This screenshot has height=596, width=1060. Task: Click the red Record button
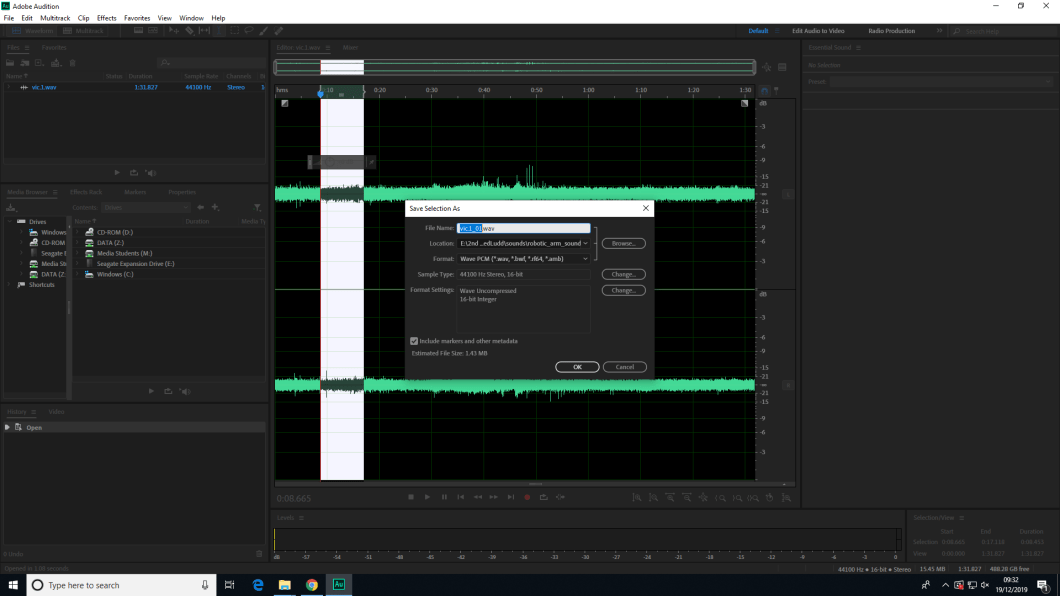click(527, 497)
